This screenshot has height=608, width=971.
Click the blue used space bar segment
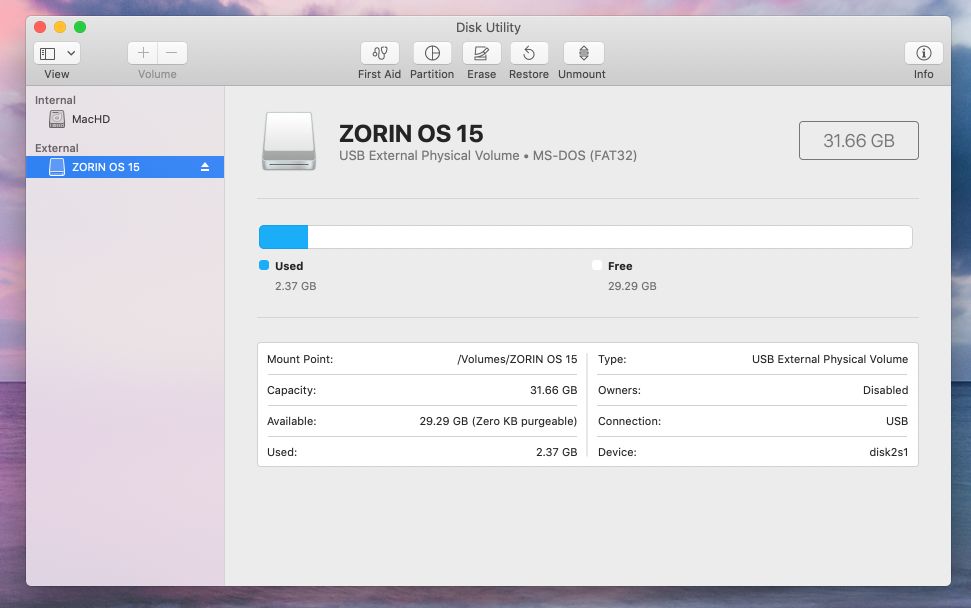[x=283, y=237]
